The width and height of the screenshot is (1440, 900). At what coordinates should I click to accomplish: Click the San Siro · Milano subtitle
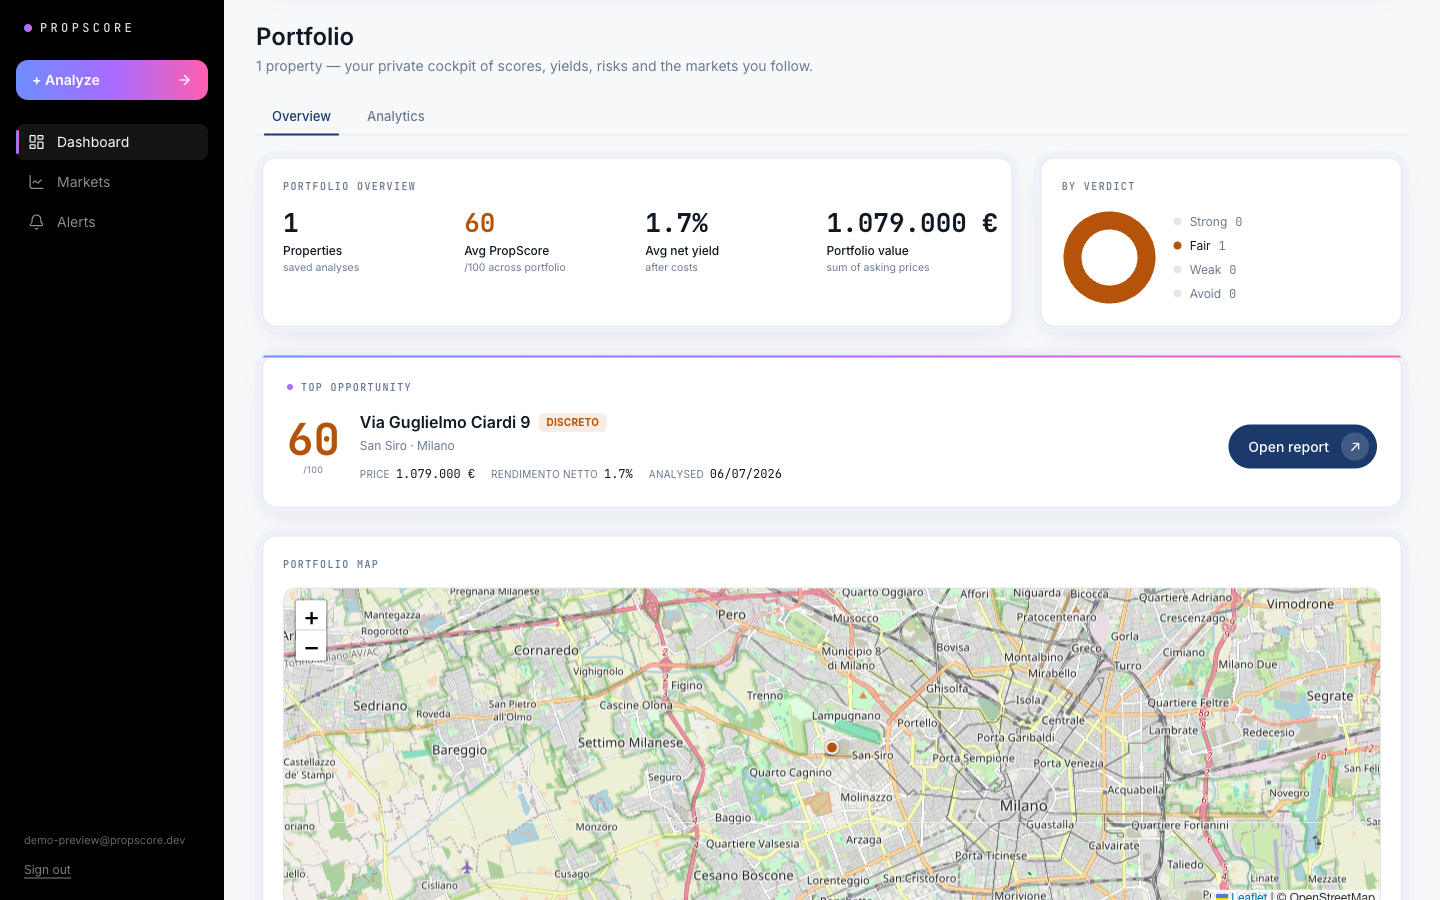(x=407, y=446)
